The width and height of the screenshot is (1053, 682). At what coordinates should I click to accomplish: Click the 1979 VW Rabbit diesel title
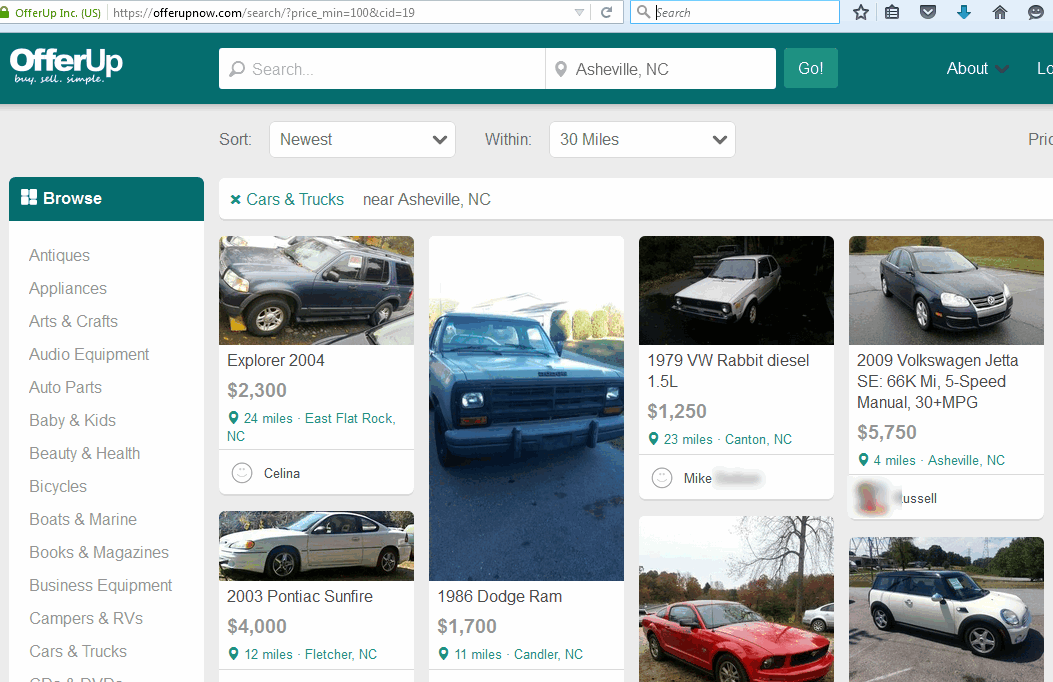click(x=728, y=371)
